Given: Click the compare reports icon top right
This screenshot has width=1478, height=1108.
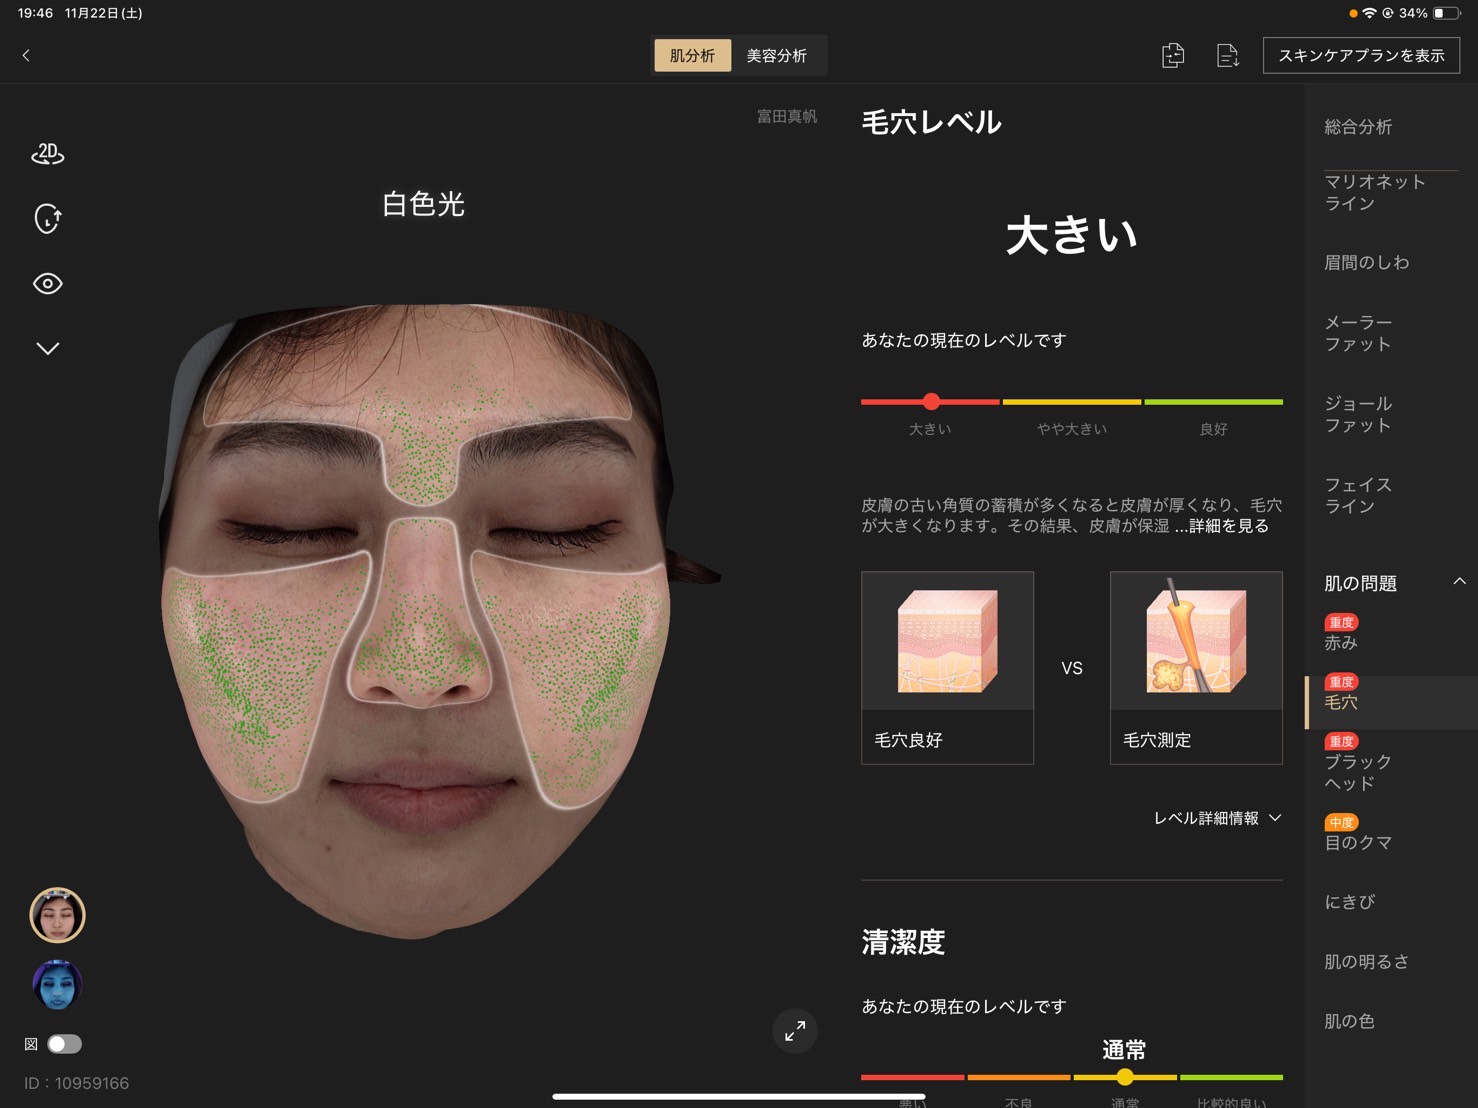Looking at the screenshot, I should pos(1172,55).
